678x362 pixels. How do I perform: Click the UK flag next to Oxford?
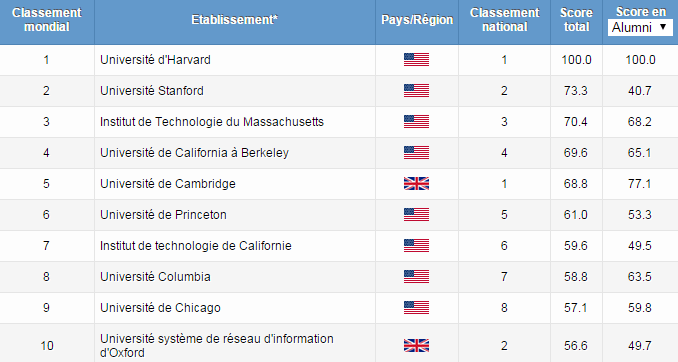[416, 346]
